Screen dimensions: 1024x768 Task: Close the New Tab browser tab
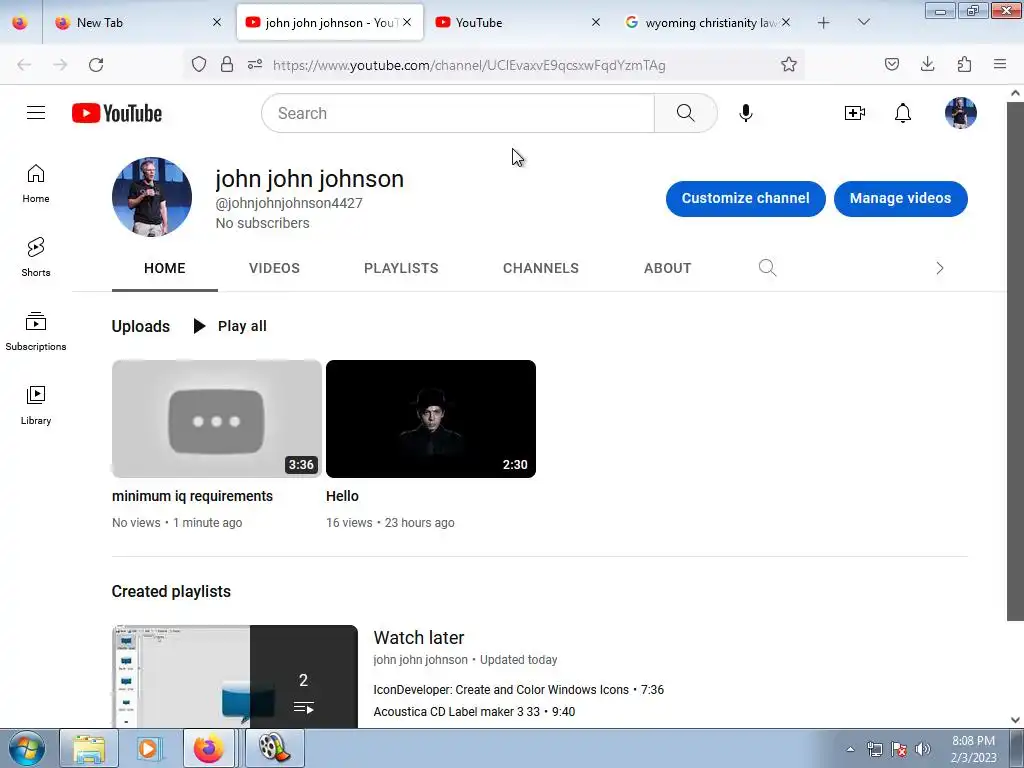[x=217, y=23]
